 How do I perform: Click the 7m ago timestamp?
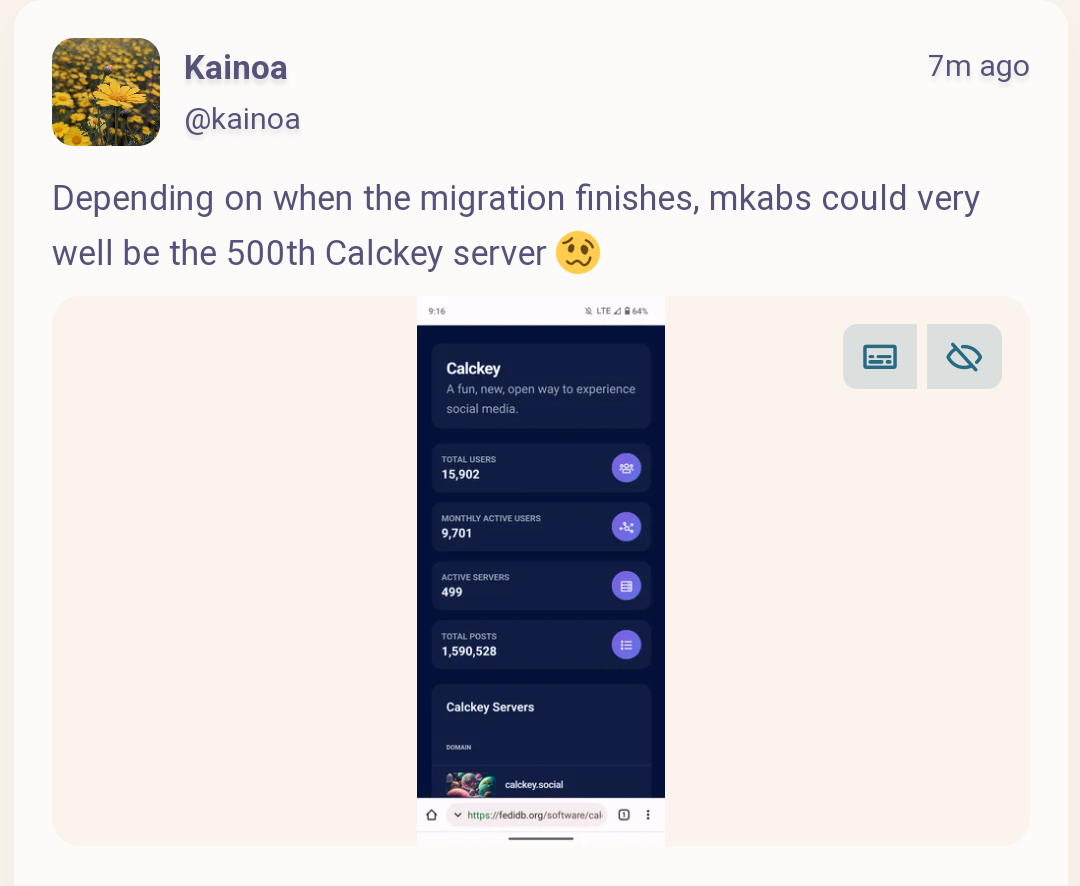click(978, 66)
